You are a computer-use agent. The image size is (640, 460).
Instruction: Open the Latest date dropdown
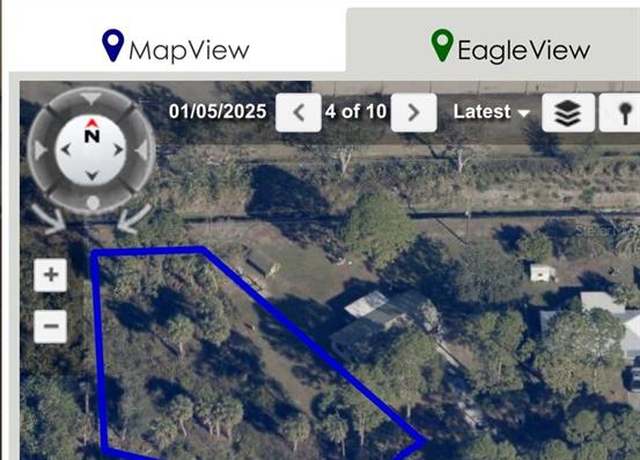491,112
